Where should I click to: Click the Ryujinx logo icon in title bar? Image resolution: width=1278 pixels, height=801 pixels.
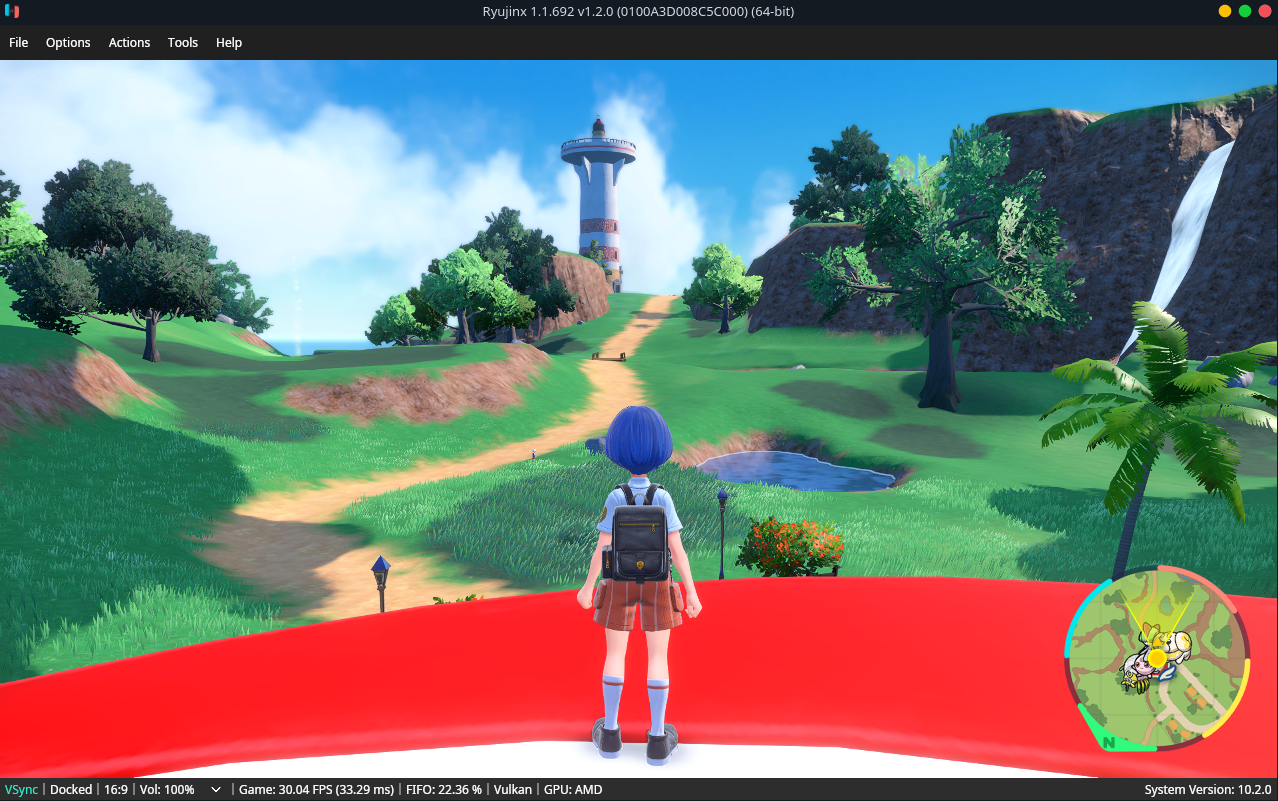click(x=12, y=11)
